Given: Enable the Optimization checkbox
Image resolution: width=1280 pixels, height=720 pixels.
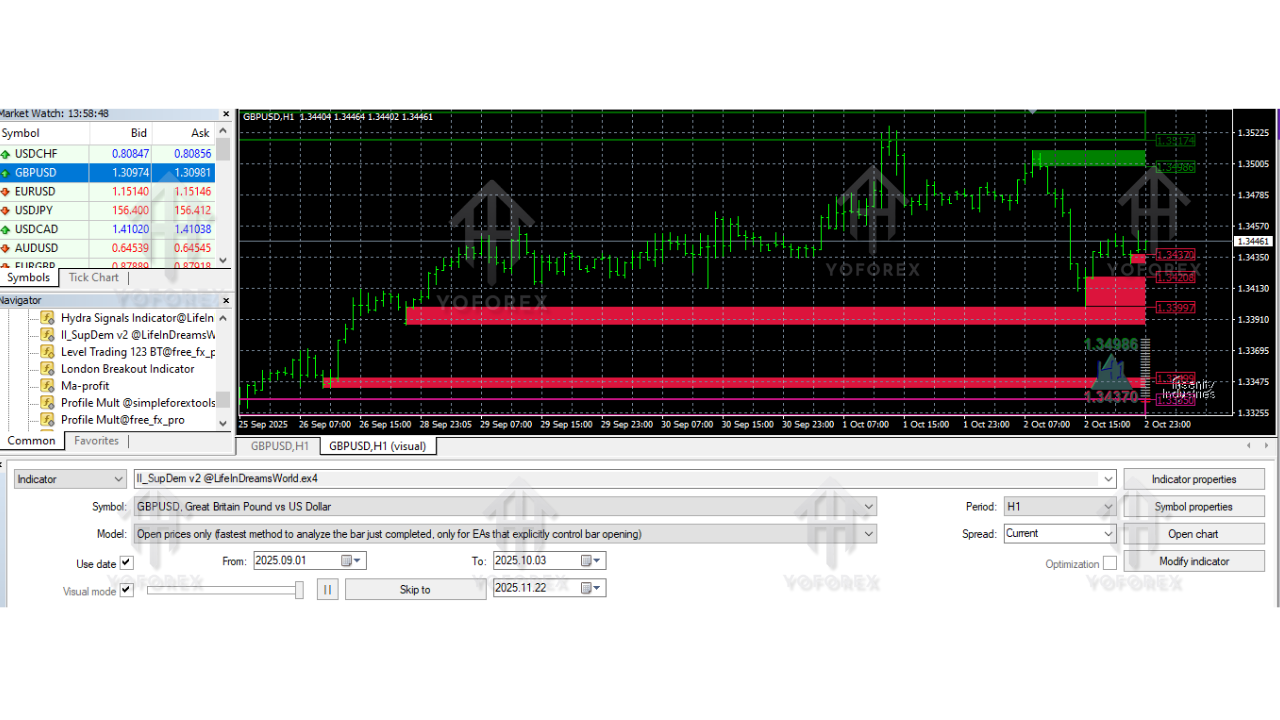Looking at the screenshot, I should (x=1110, y=563).
